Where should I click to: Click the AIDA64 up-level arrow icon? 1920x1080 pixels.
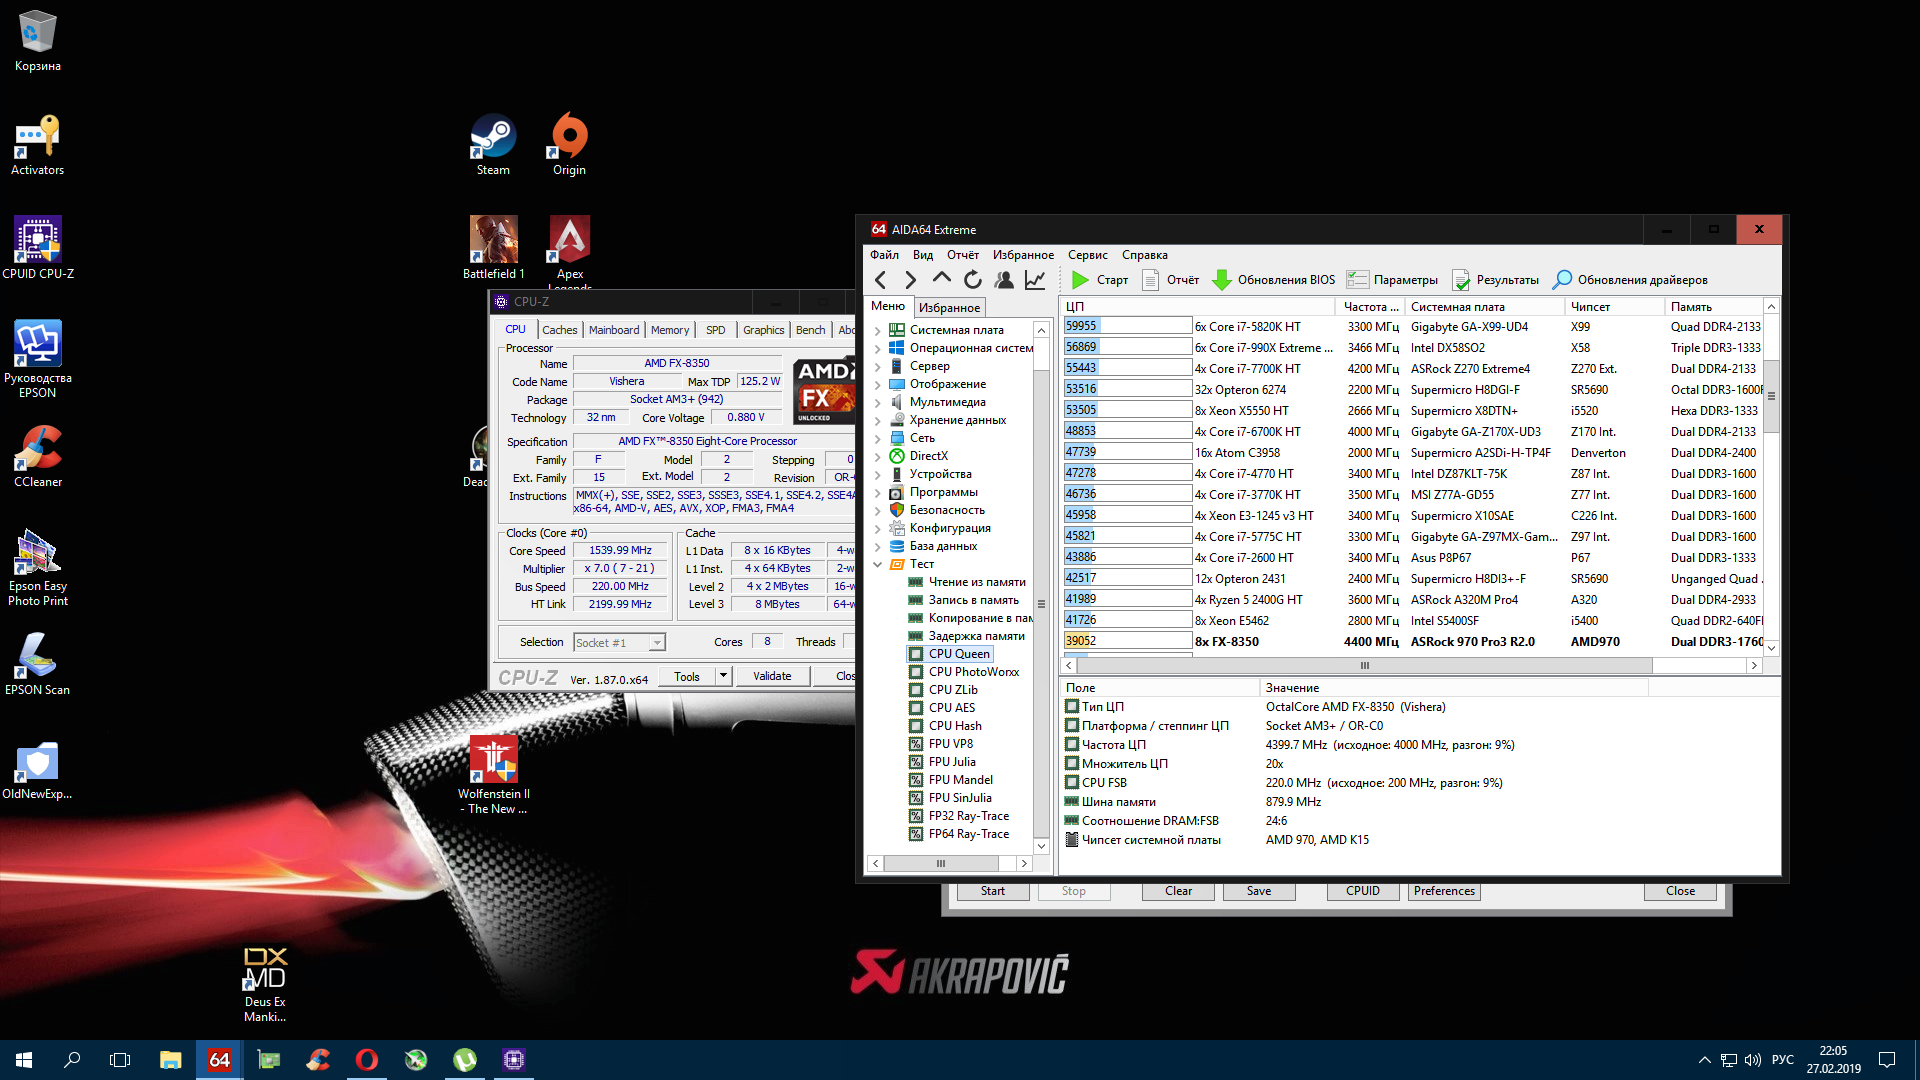[941, 280]
